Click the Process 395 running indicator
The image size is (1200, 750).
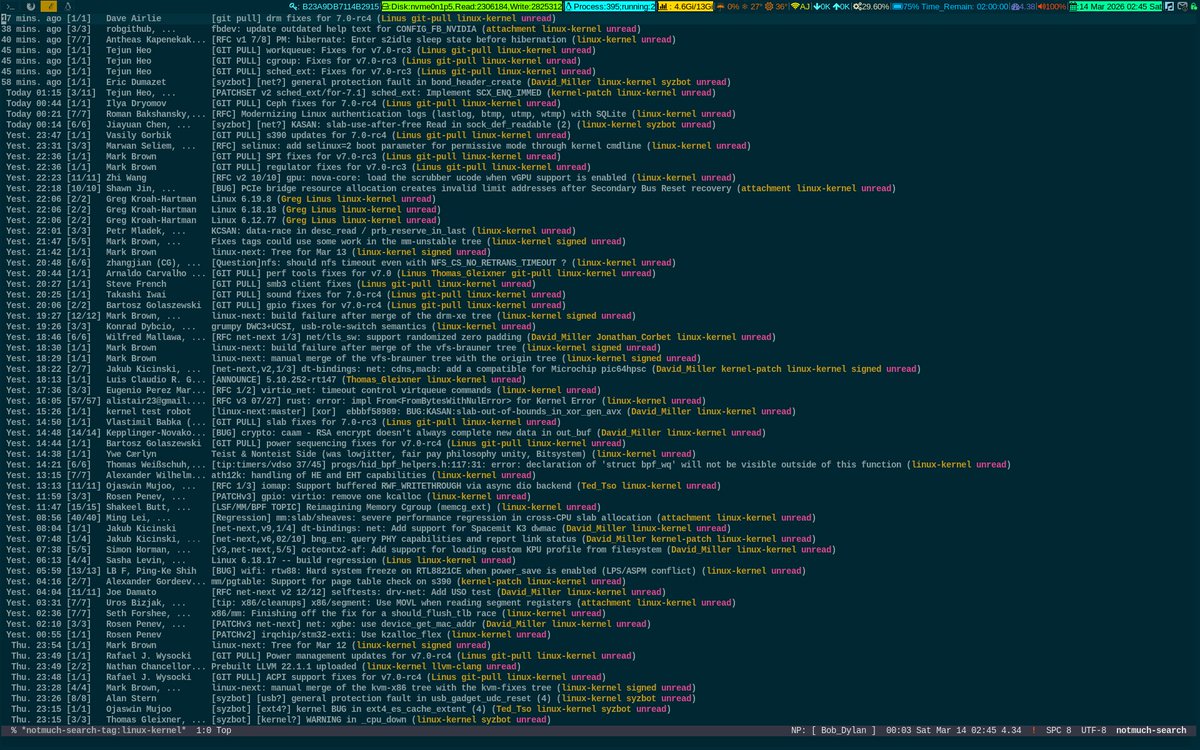(x=610, y=7)
